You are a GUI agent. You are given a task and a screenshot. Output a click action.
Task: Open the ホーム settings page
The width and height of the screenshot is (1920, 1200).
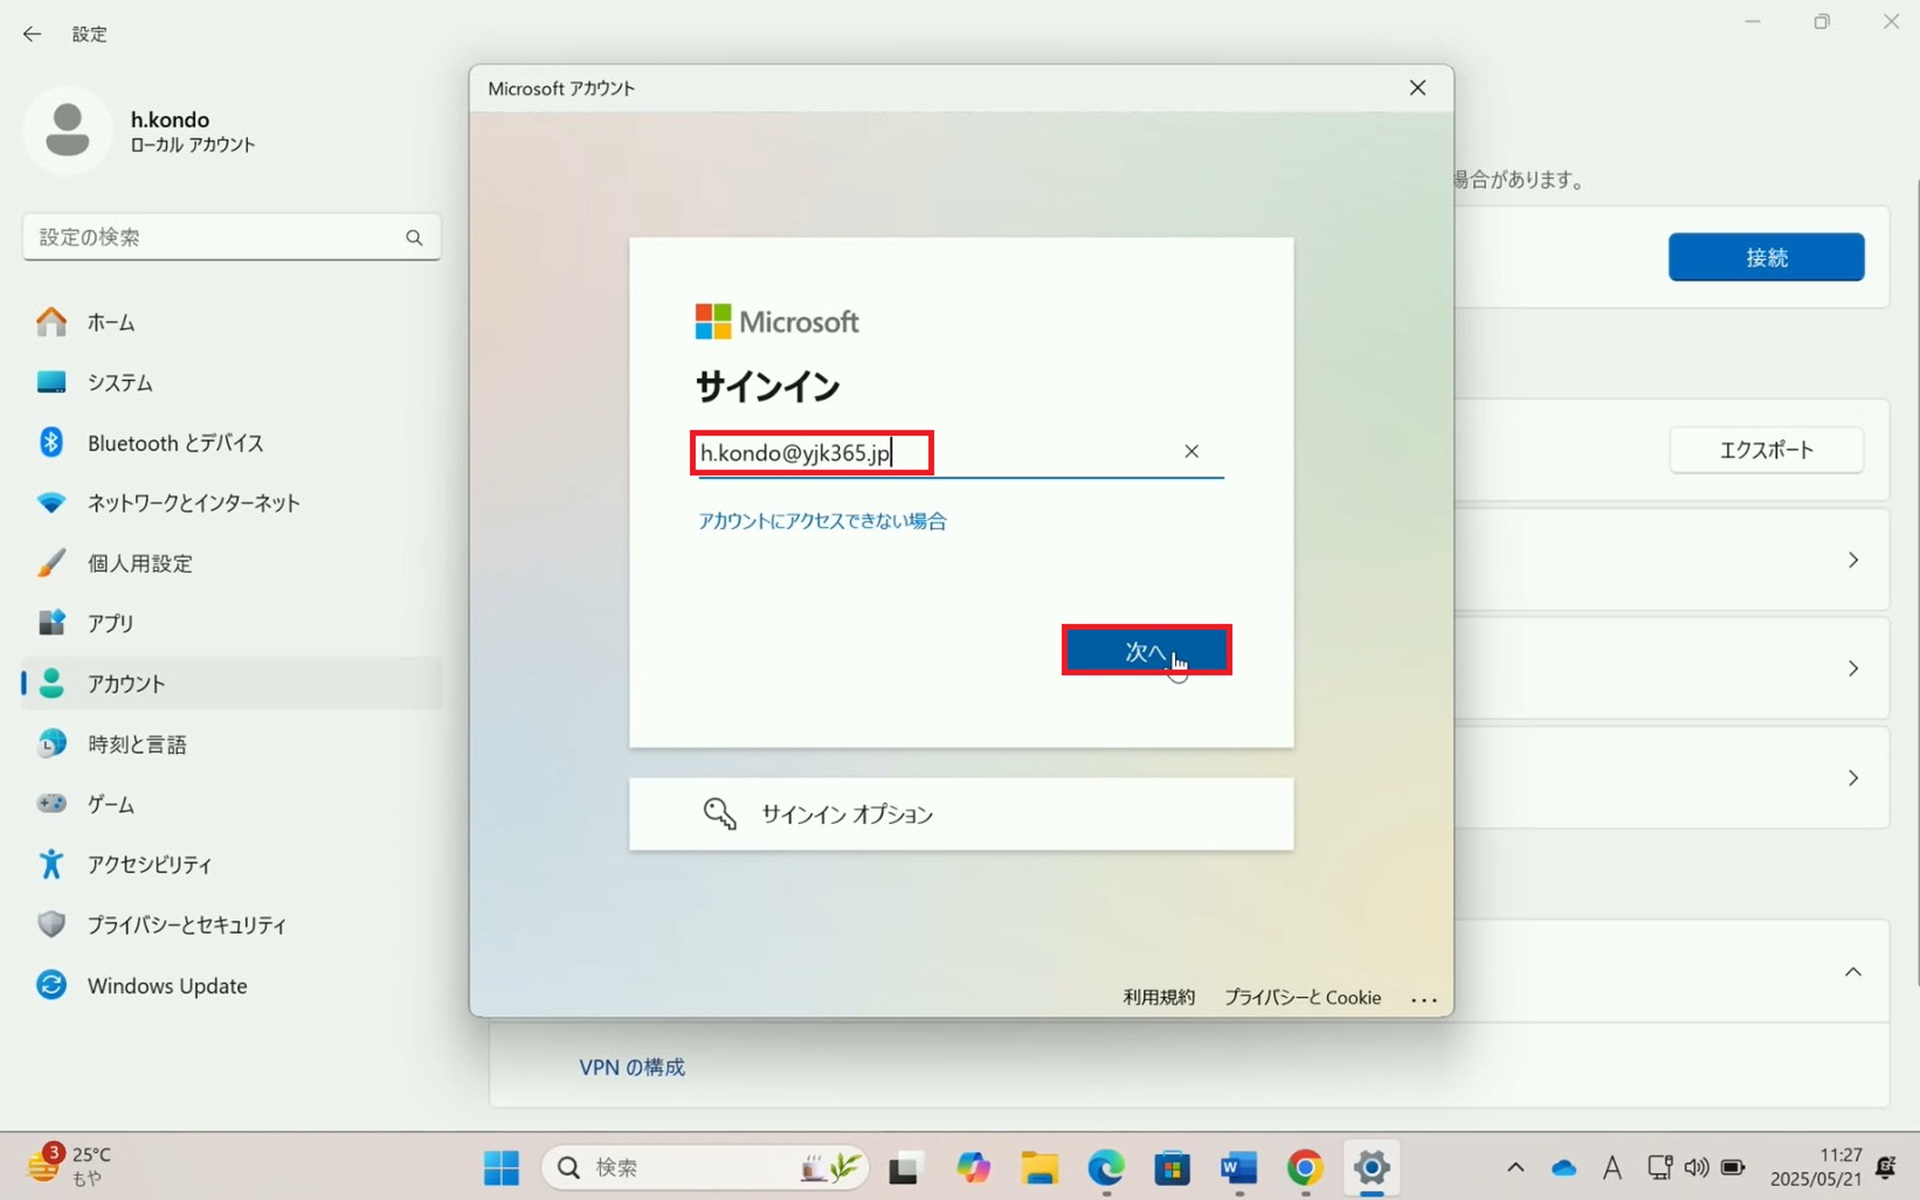click(231, 322)
